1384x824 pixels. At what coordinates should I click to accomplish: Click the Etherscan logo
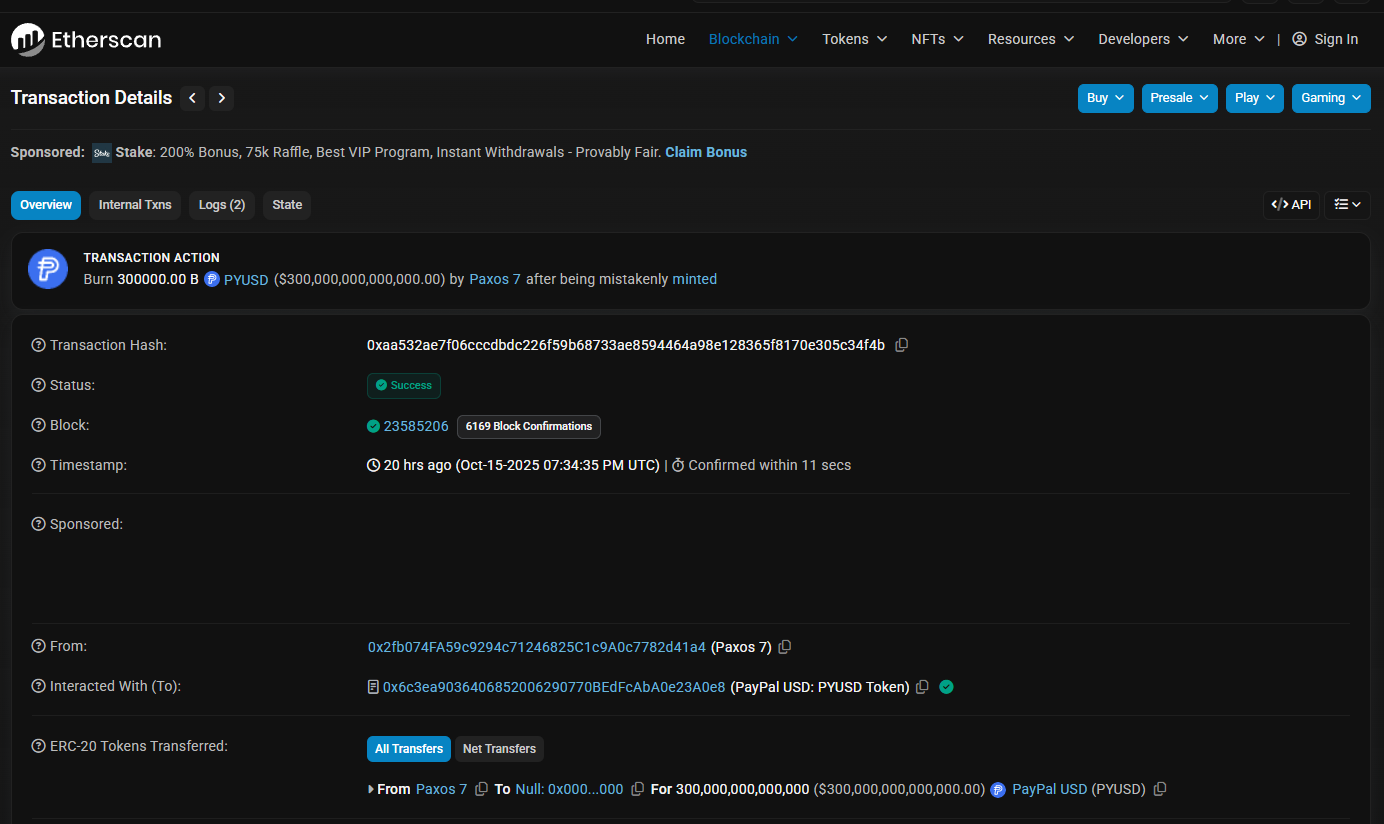click(x=86, y=40)
